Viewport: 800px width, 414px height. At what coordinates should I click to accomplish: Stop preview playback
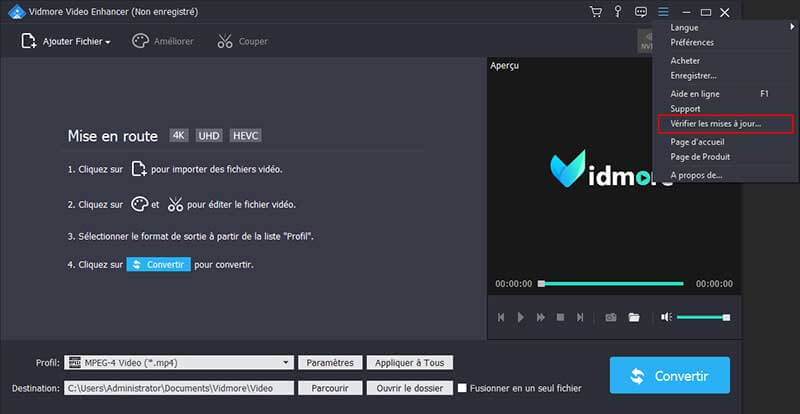[x=560, y=317]
